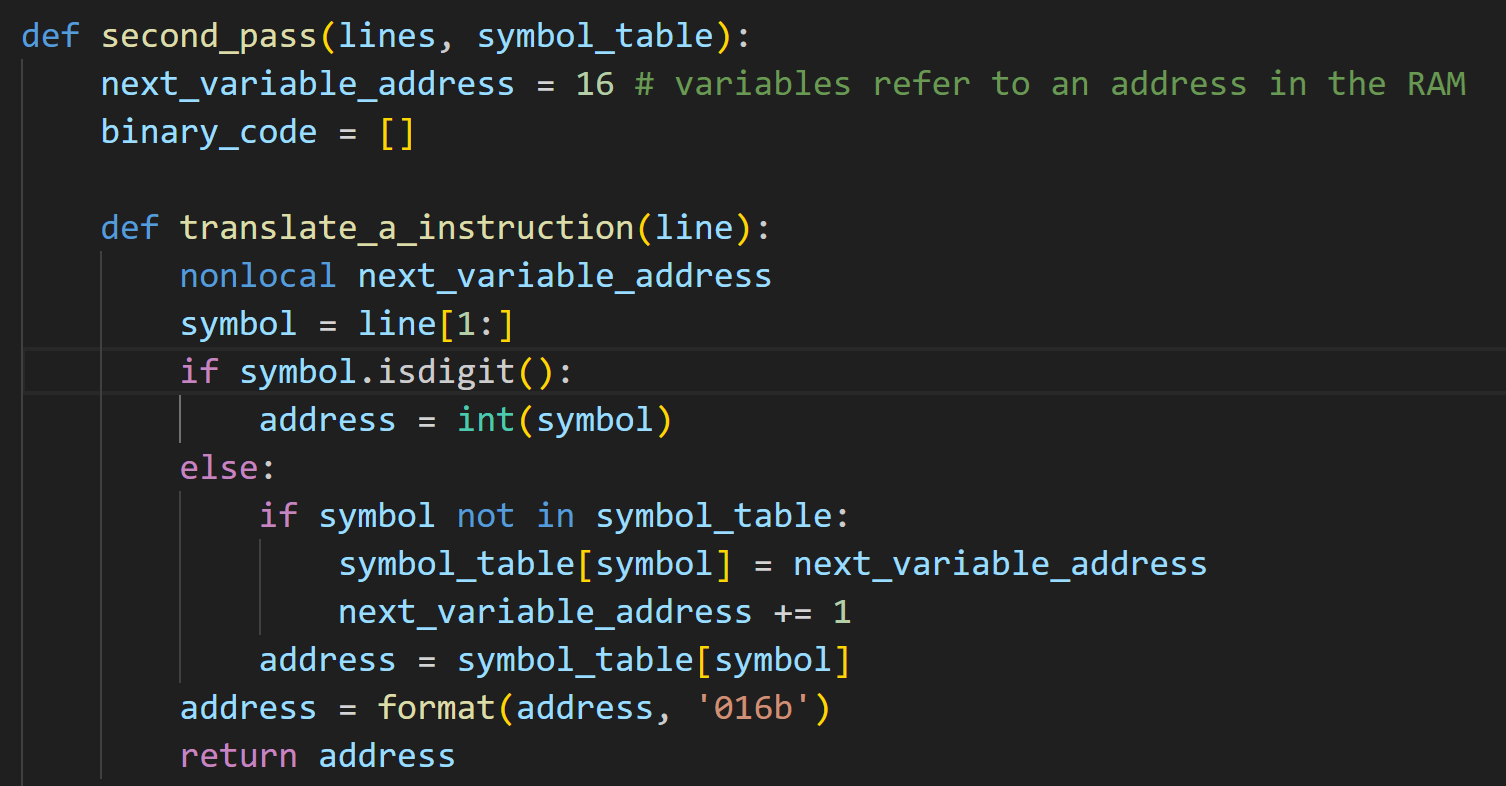Click the else keyword
This screenshot has height=786, width=1506.
(218, 468)
